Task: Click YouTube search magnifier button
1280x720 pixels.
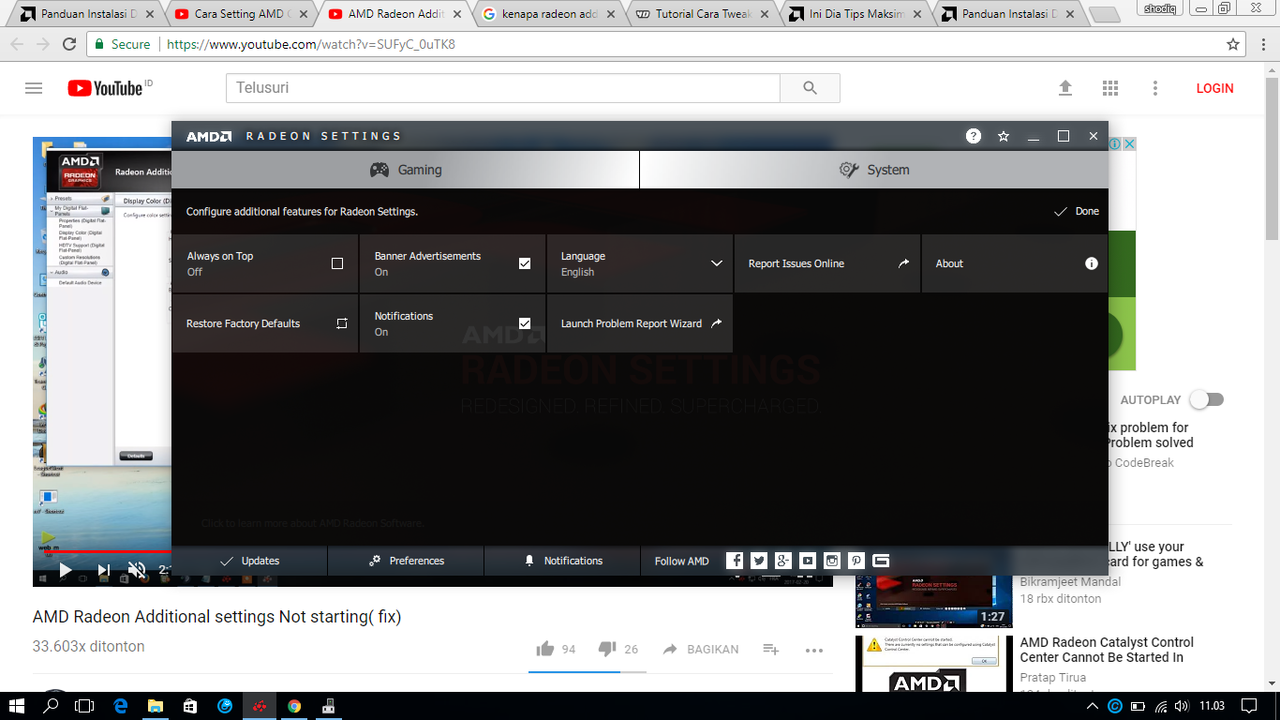Action: point(810,88)
